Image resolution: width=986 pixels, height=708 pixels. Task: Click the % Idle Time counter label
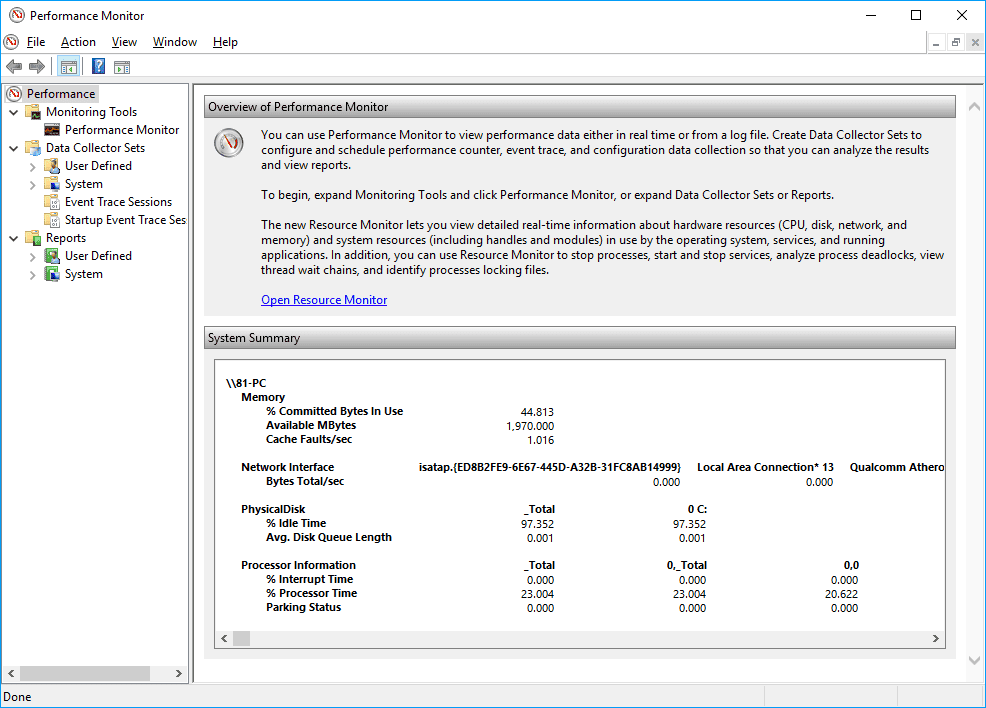pyautogui.click(x=296, y=523)
